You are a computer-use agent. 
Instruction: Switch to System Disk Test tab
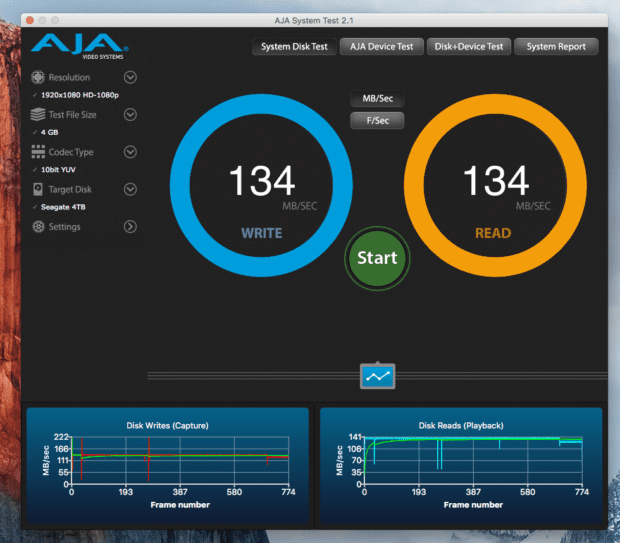(293, 47)
